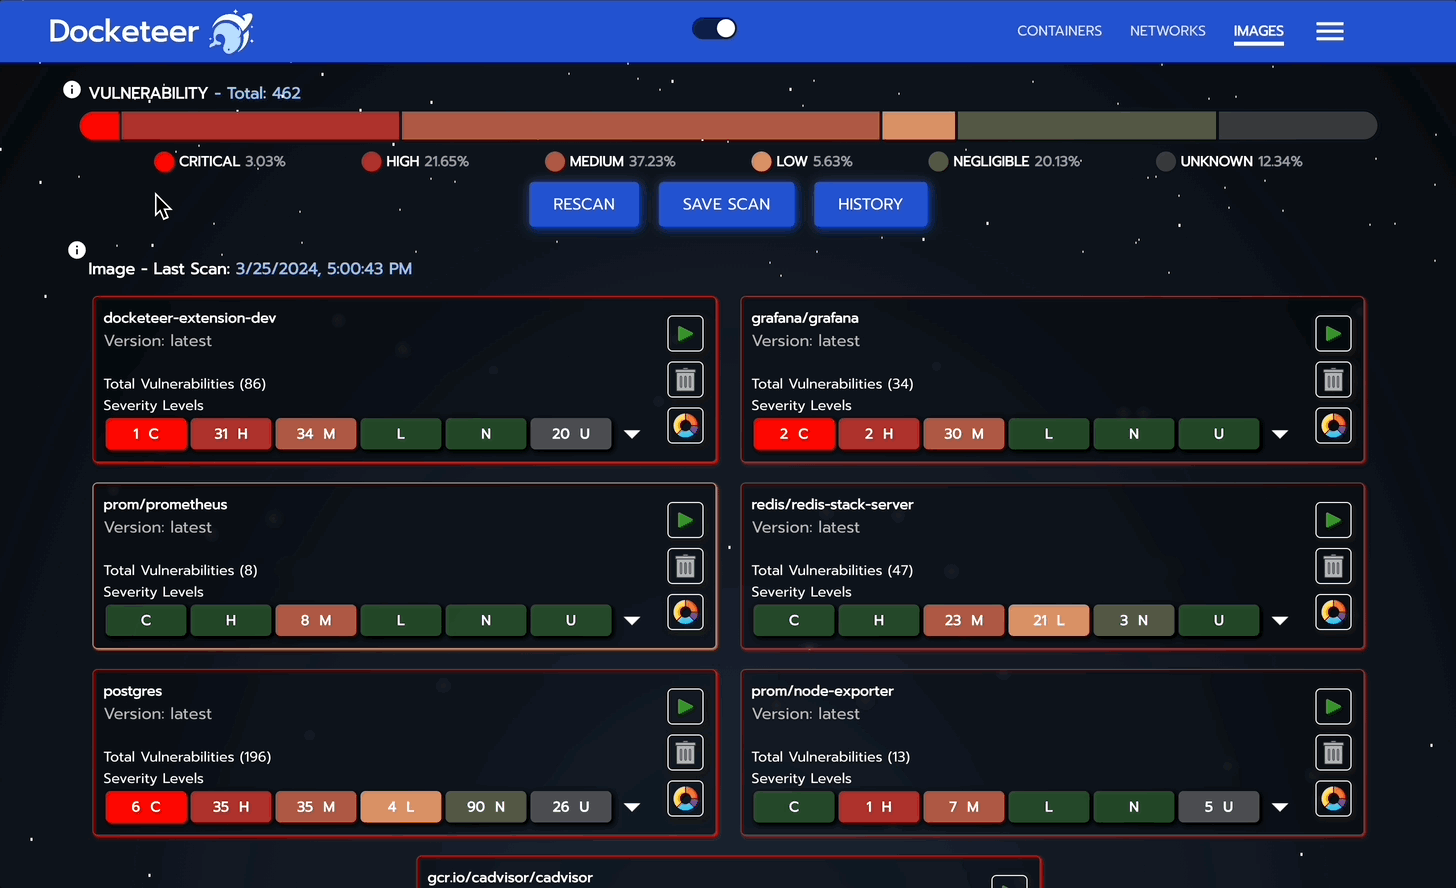The height and width of the screenshot is (888, 1456).
Task: Select node-exporter 5 U unknown badge
Action: pyautogui.click(x=1219, y=807)
